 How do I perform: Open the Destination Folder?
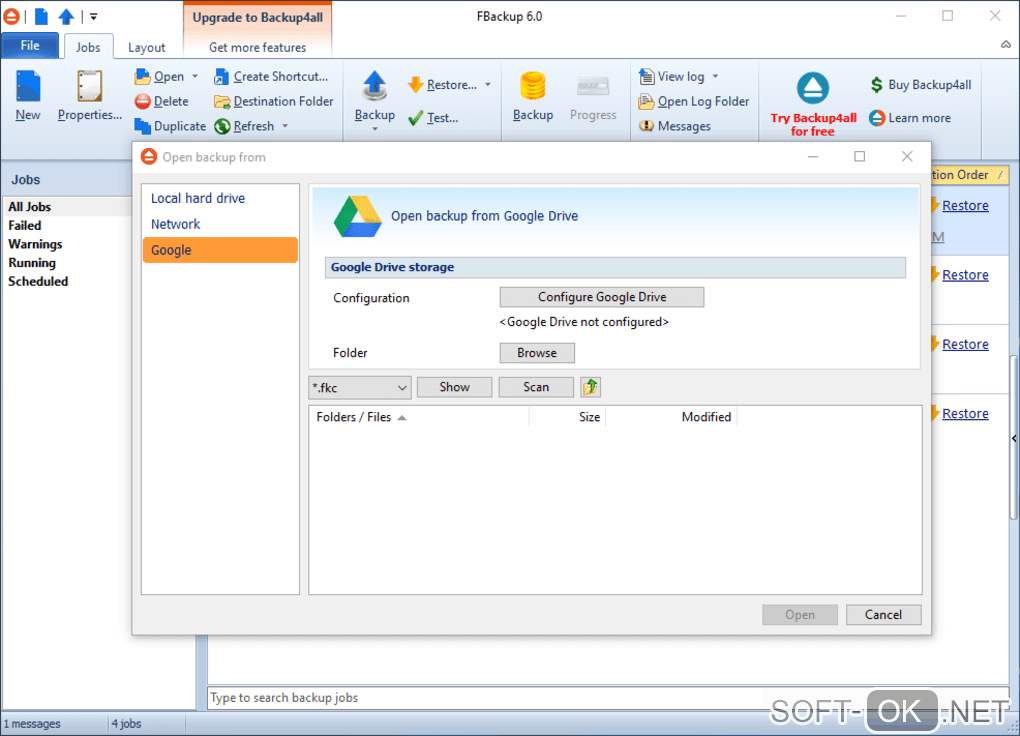tap(274, 102)
